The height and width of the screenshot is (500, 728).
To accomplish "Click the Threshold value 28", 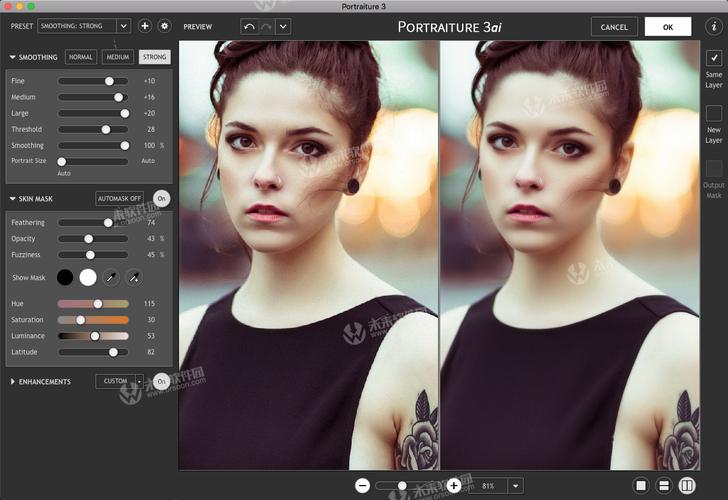I will (151, 129).
